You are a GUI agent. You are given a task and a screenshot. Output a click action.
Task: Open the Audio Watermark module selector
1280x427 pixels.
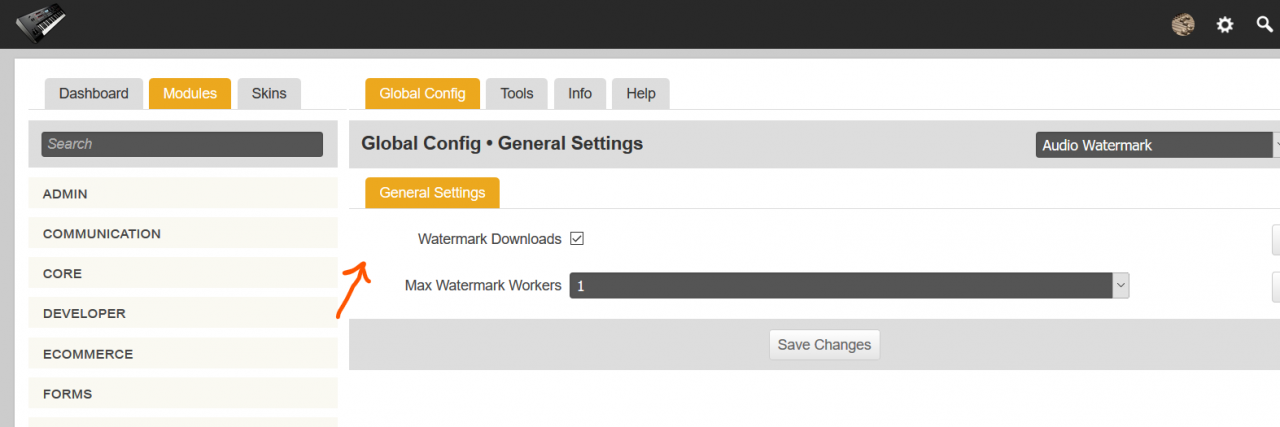pos(1157,145)
